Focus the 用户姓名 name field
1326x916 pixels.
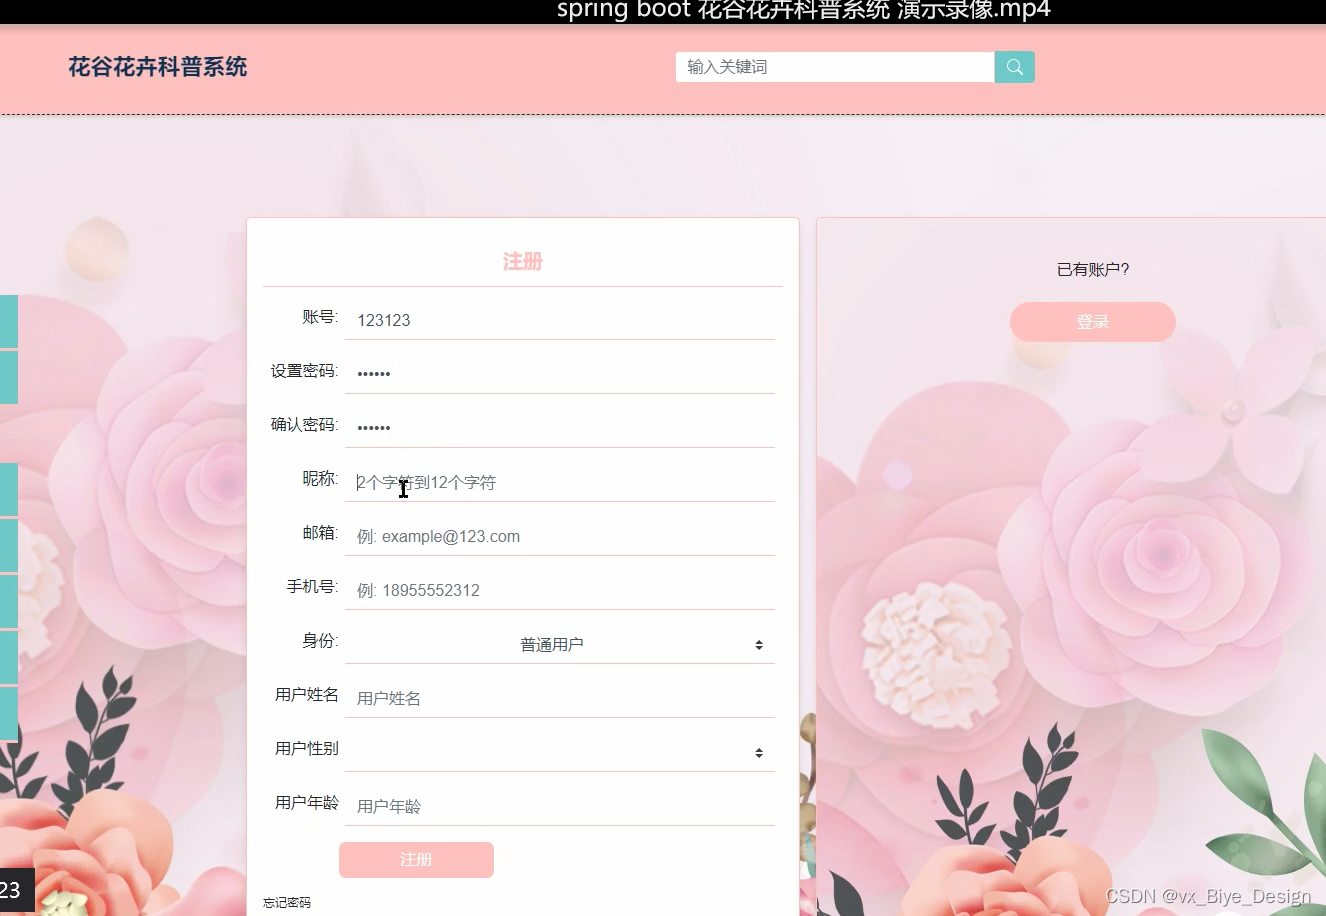point(560,698)
